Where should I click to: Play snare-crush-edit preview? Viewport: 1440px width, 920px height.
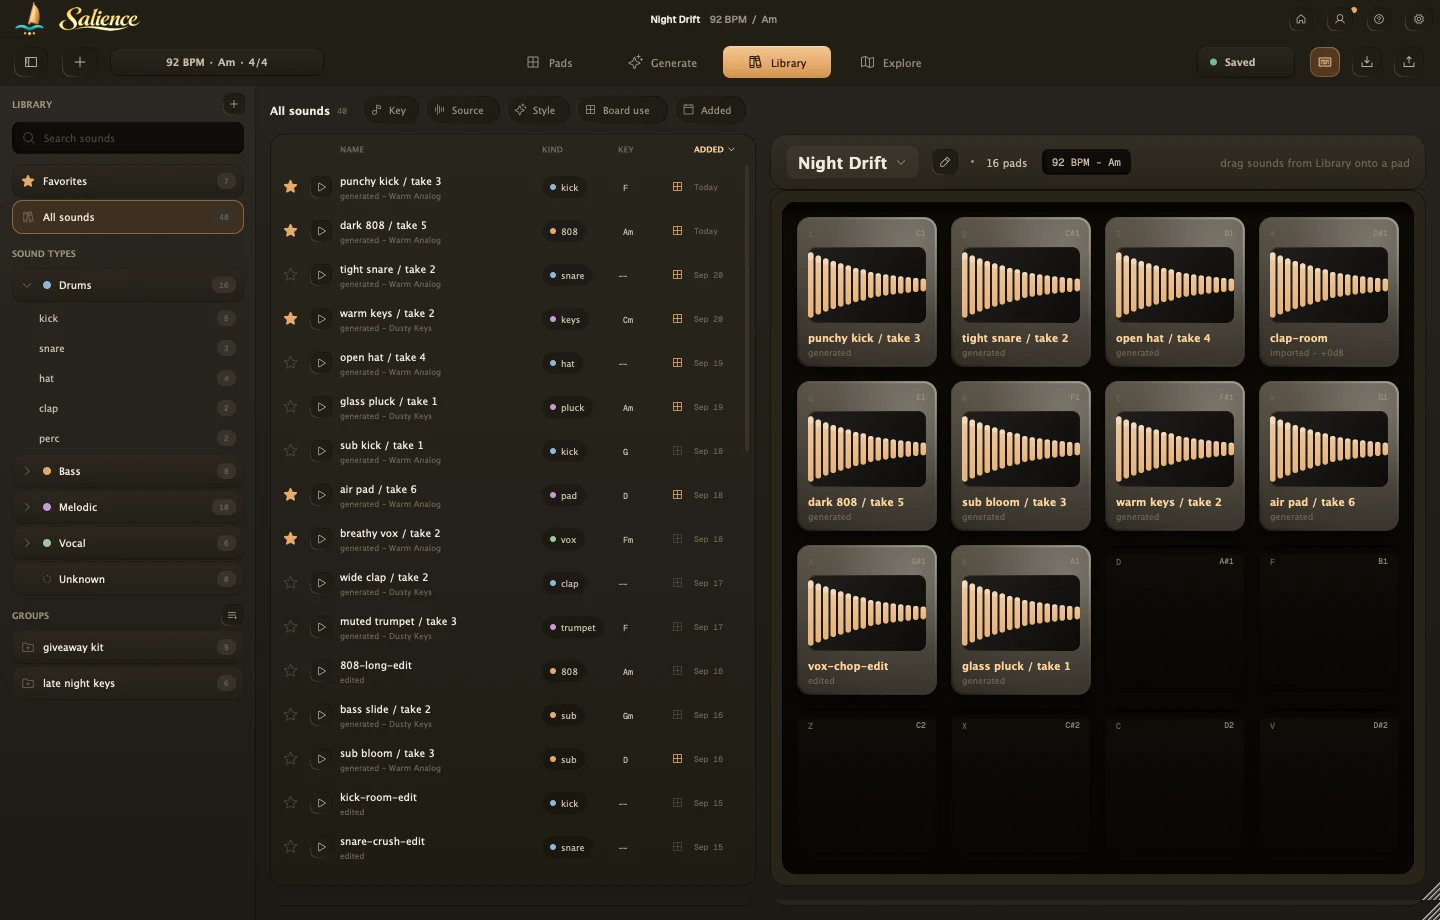321,847
